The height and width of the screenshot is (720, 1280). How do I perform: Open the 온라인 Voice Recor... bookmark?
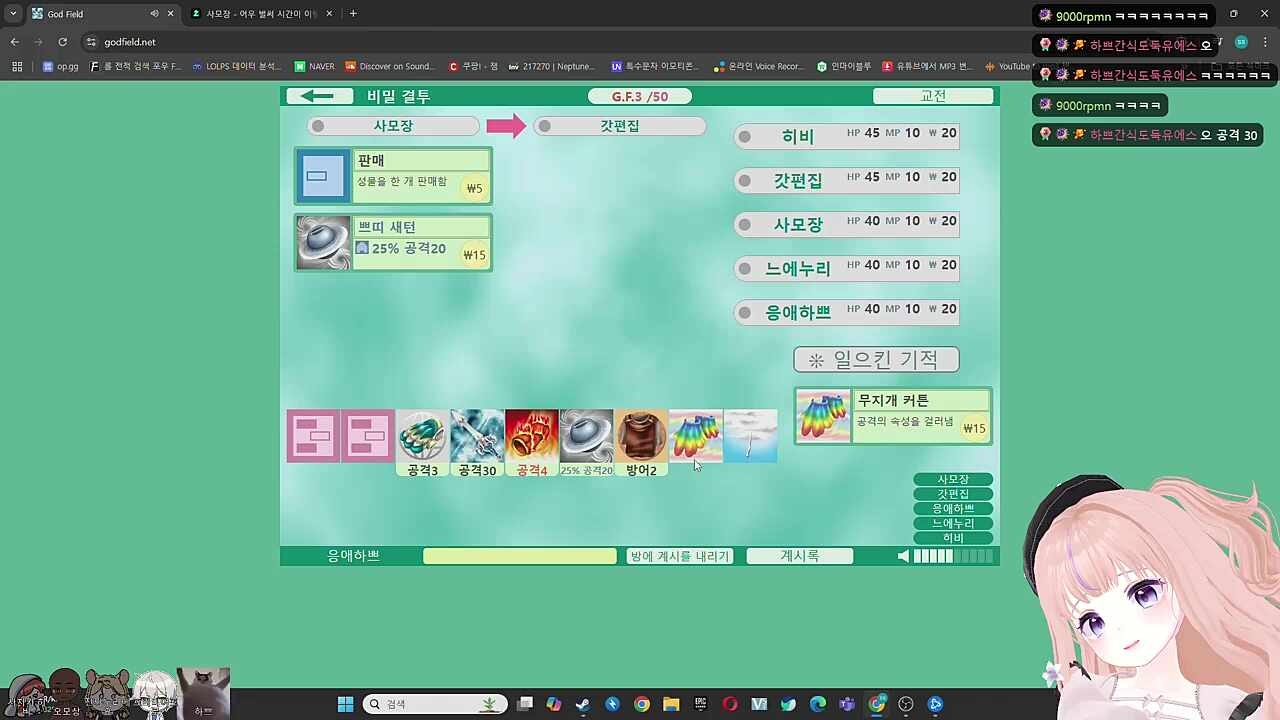pyautogui.click(x=759, y=67)
